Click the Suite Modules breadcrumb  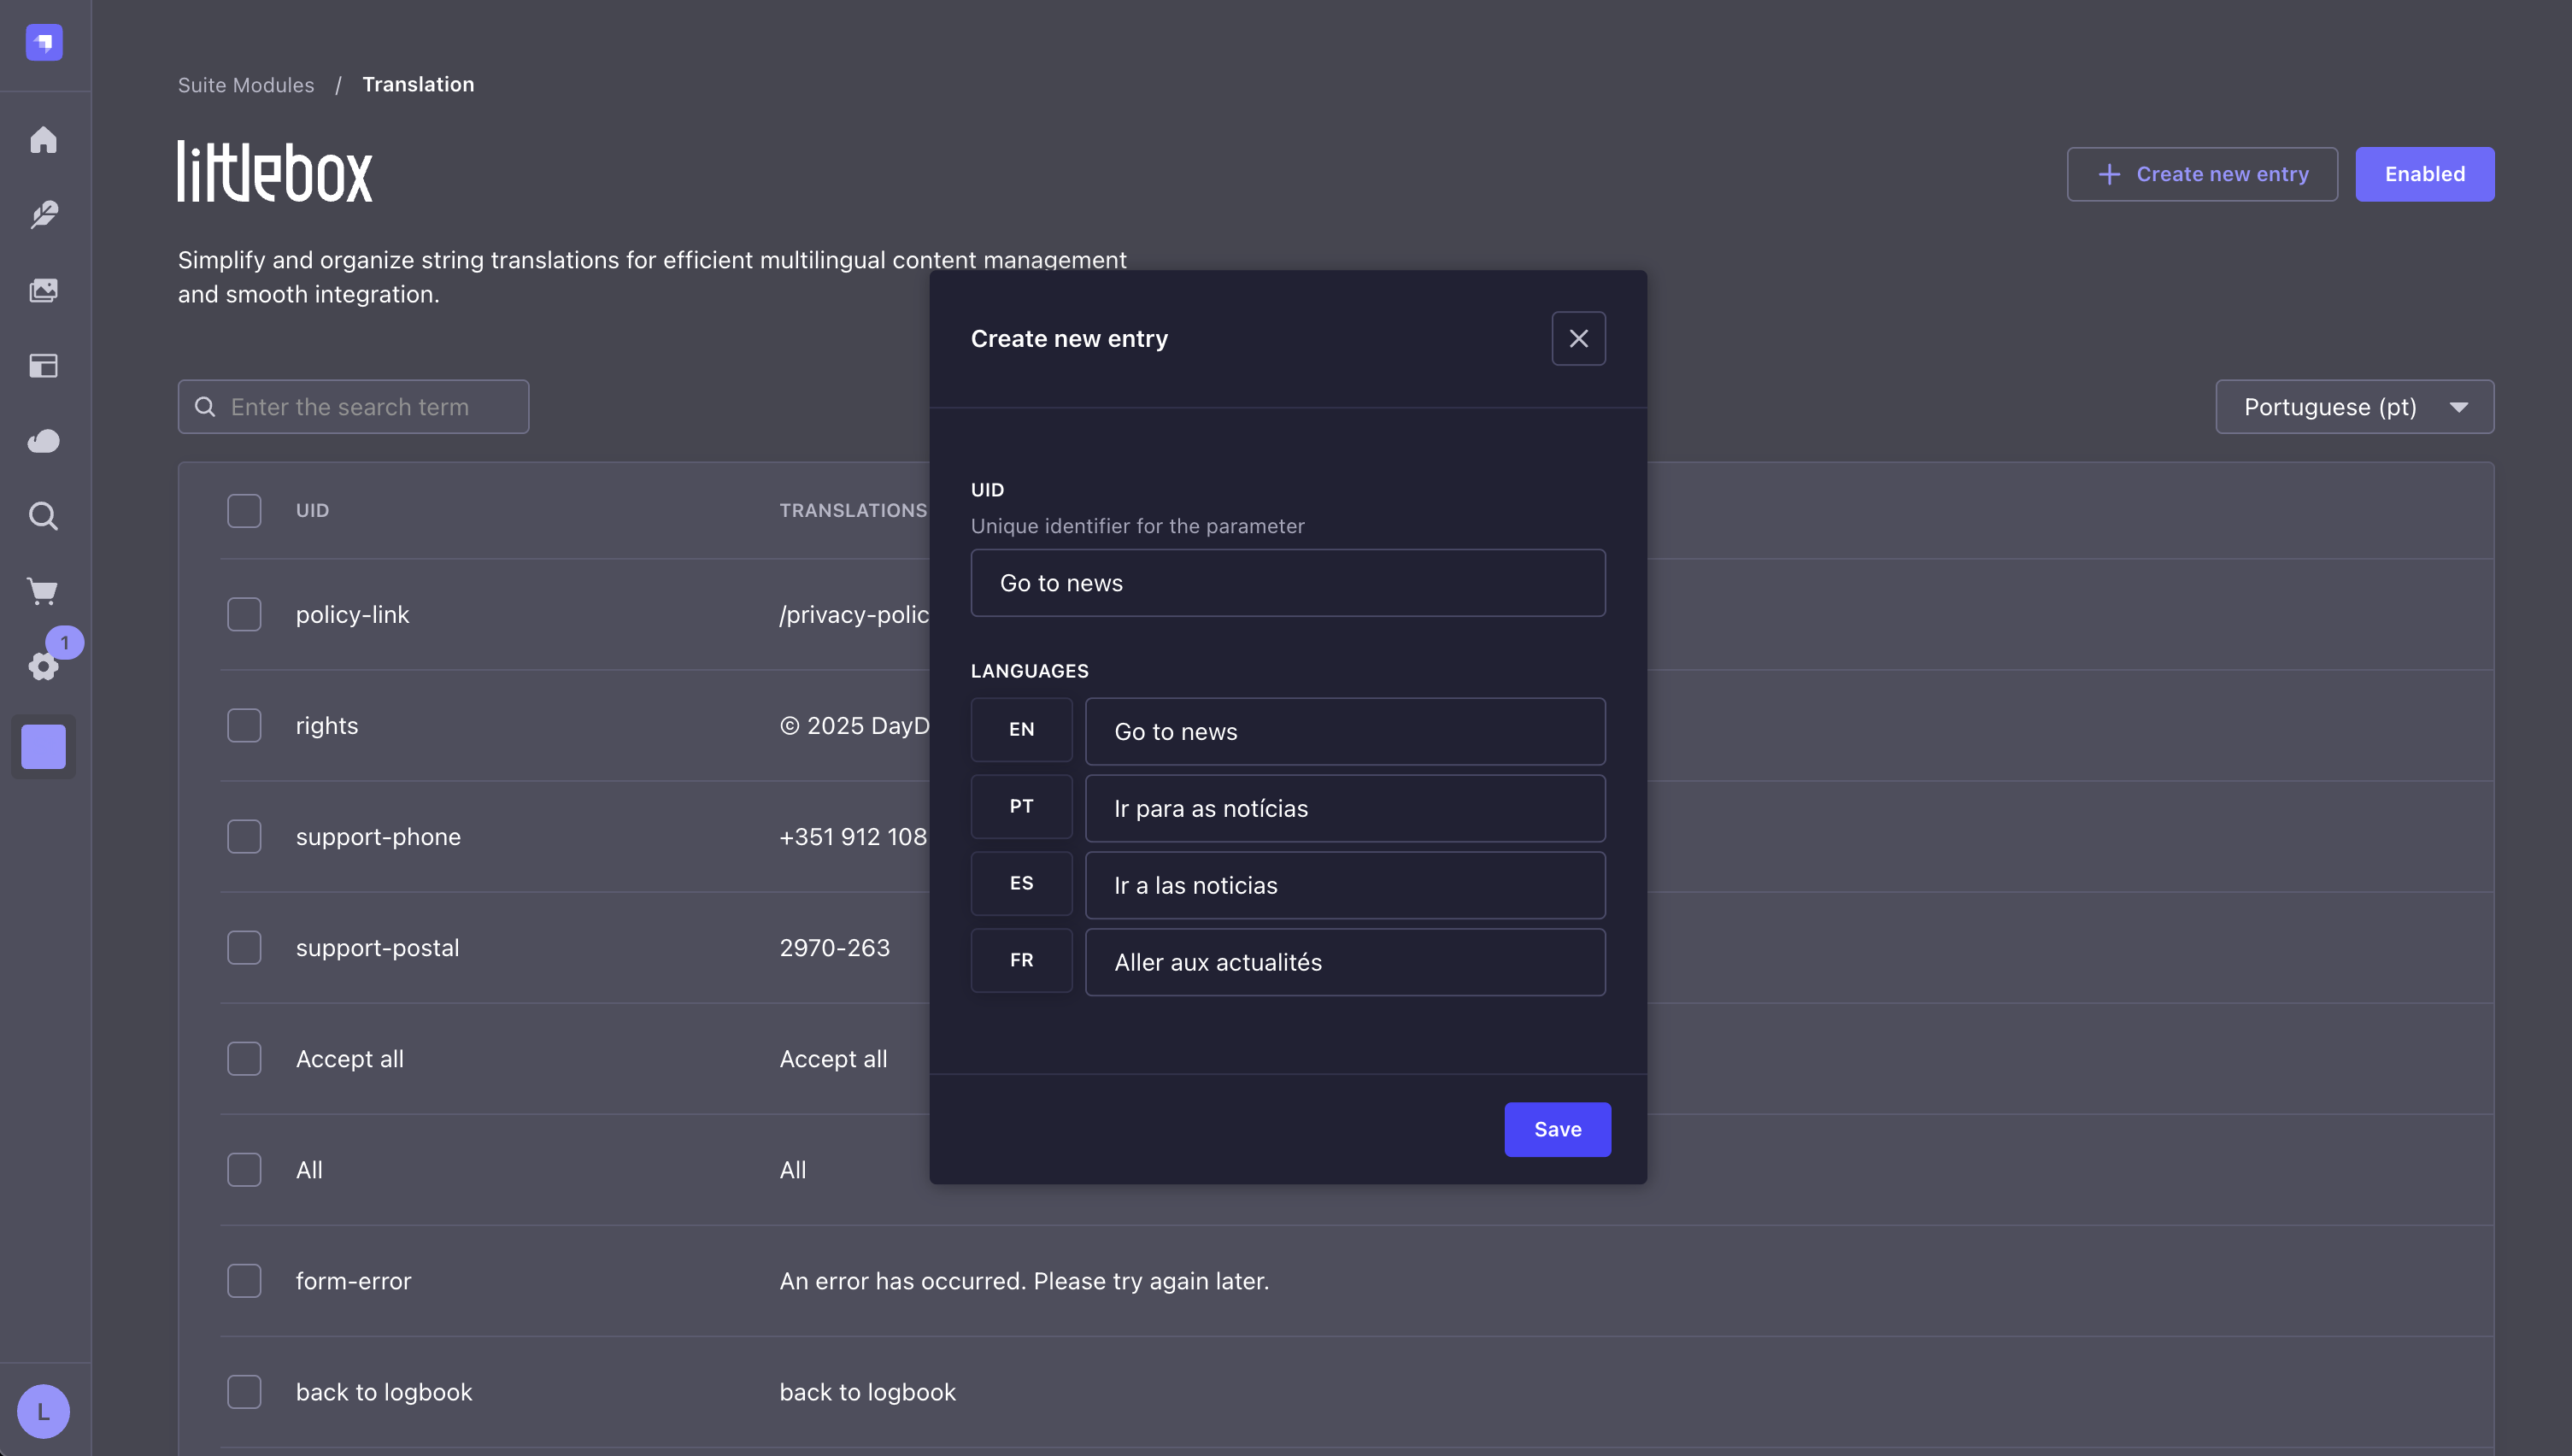pyautogui.click(x=246, y=85)
